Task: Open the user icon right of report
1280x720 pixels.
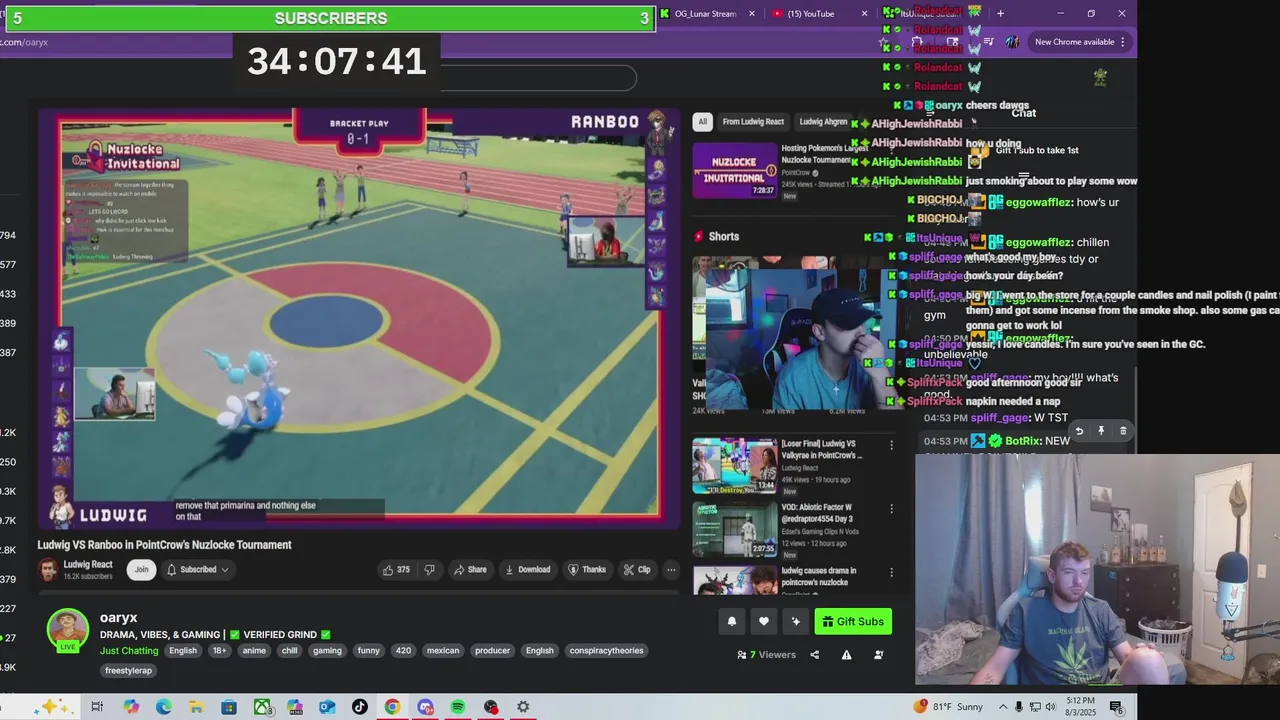Action: pos(878,655)
